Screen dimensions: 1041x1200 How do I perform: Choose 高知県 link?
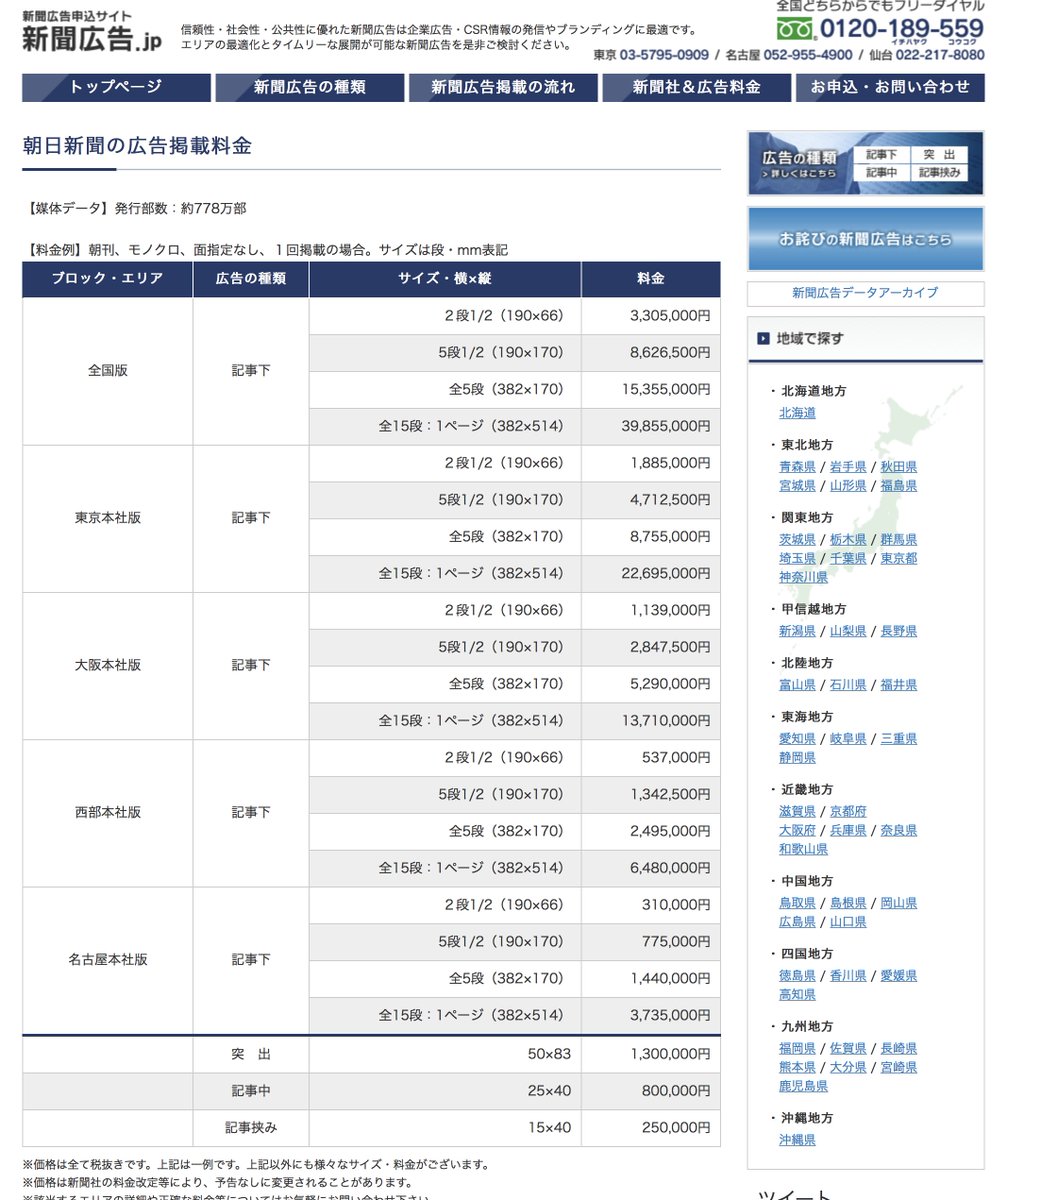pos(798,996)
